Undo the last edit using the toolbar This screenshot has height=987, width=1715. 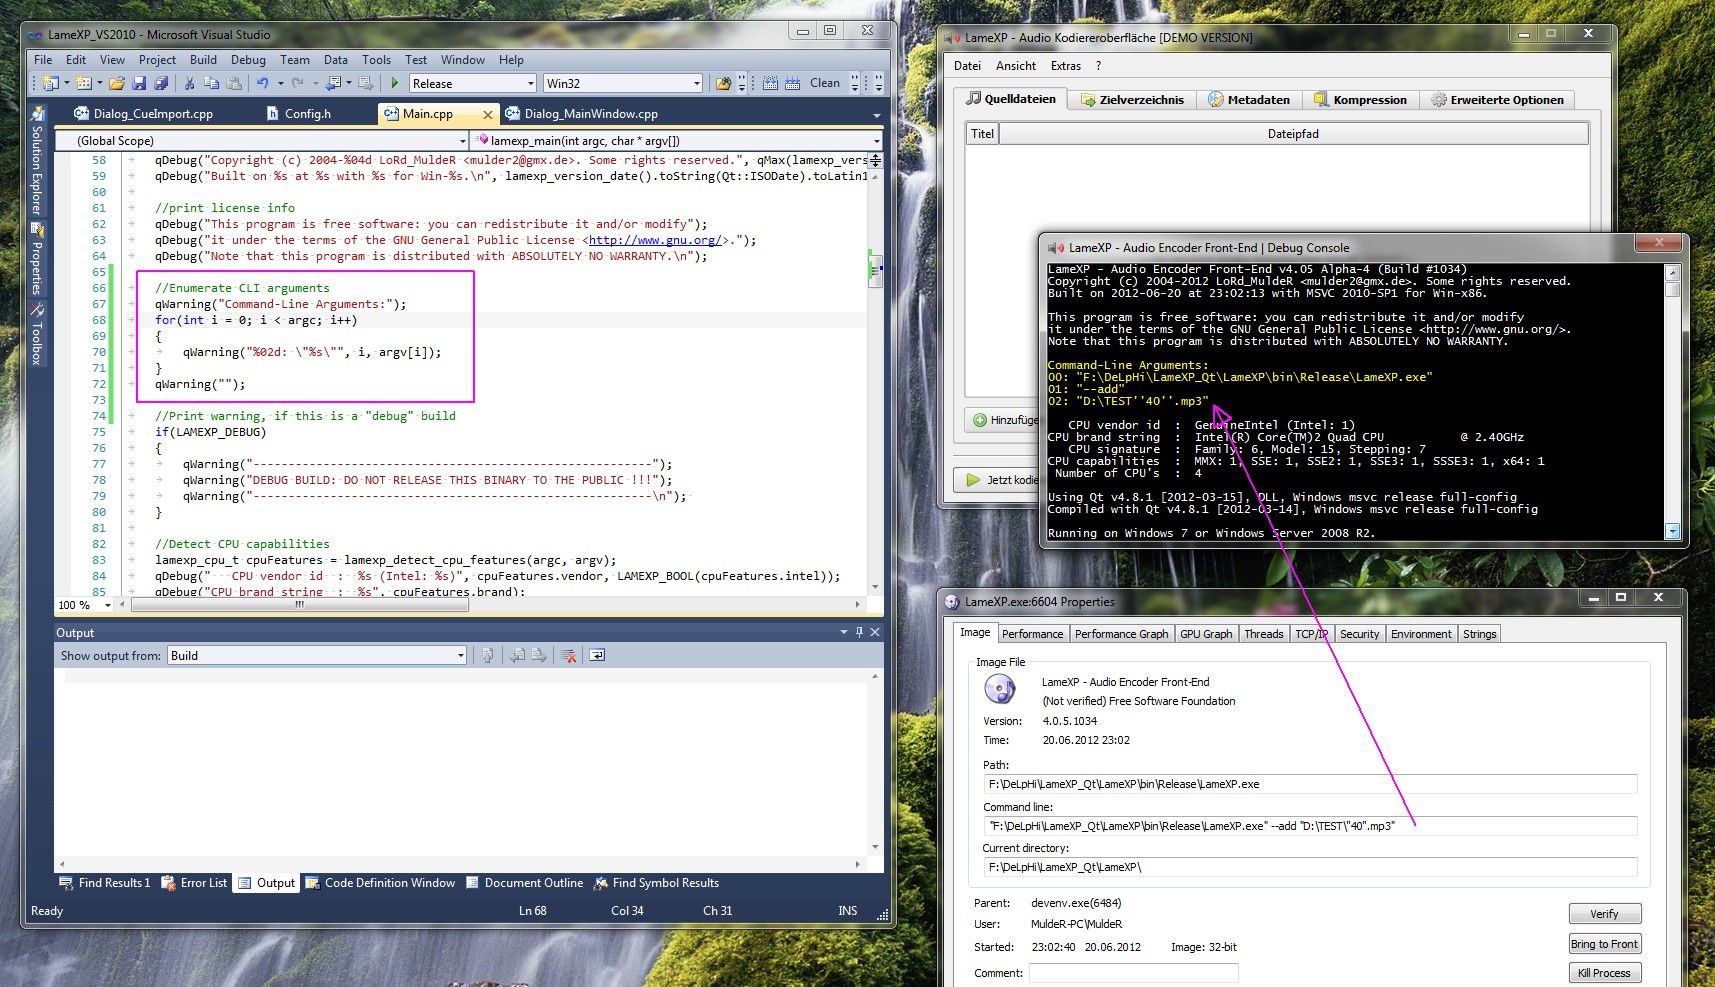[262, 83]
